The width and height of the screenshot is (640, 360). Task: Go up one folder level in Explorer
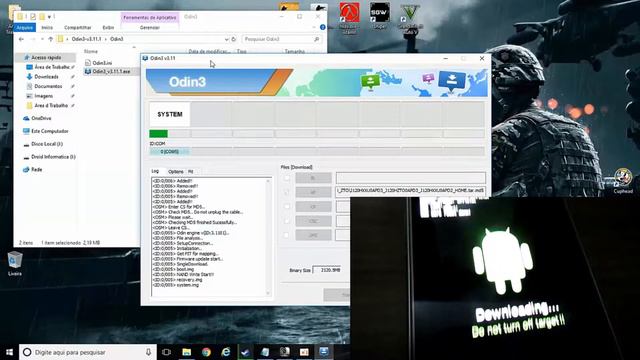(51, 39)
